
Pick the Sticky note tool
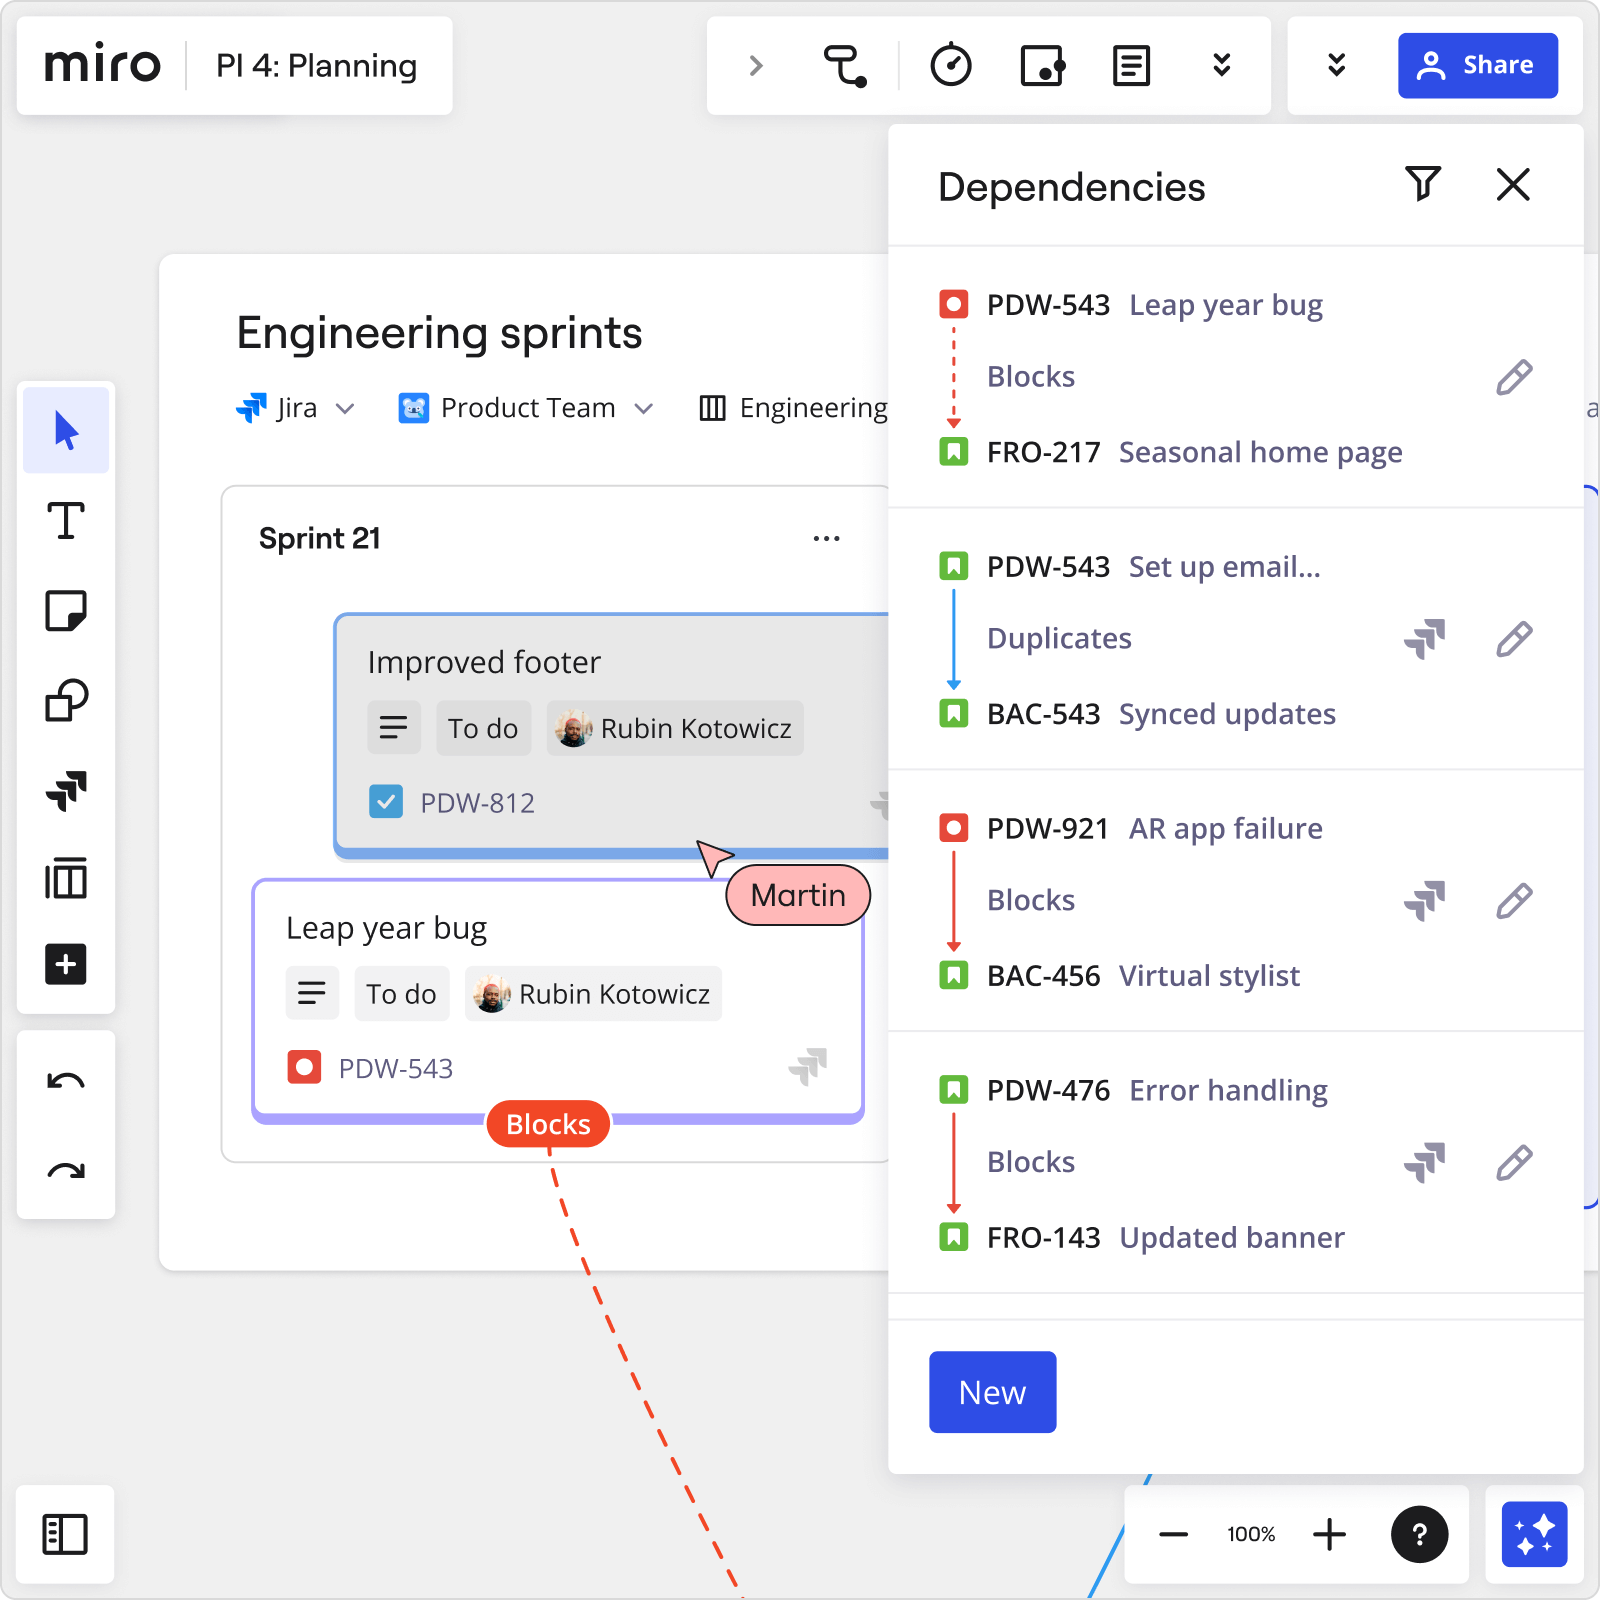66,610
